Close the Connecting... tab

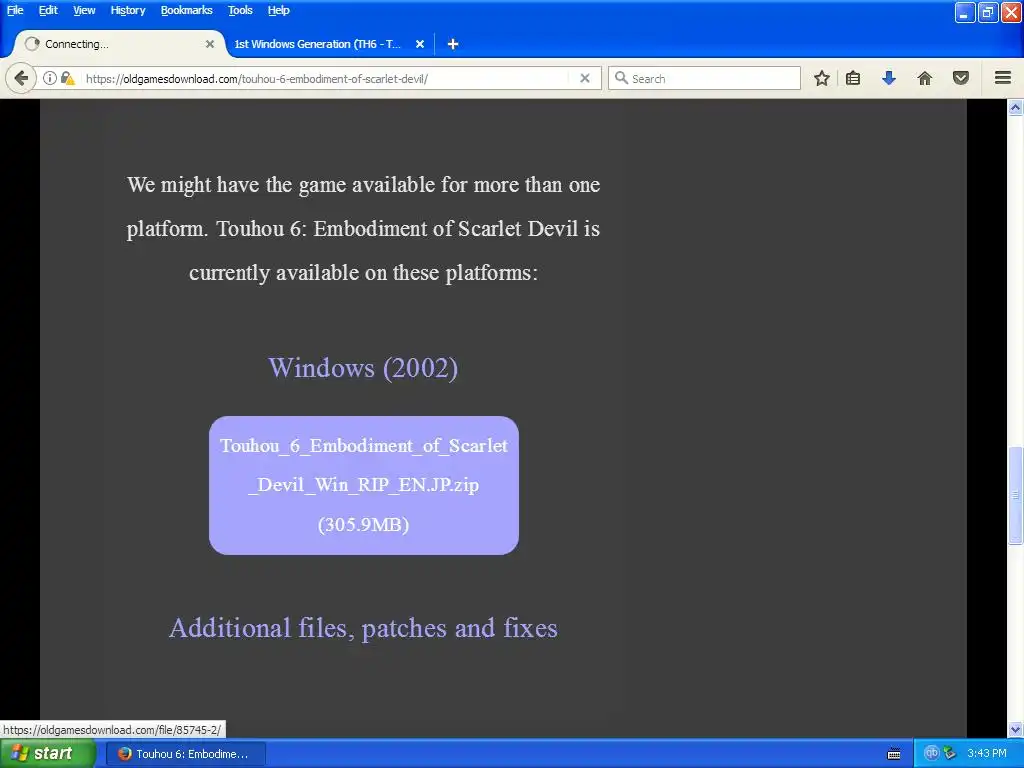pos(210,44)
